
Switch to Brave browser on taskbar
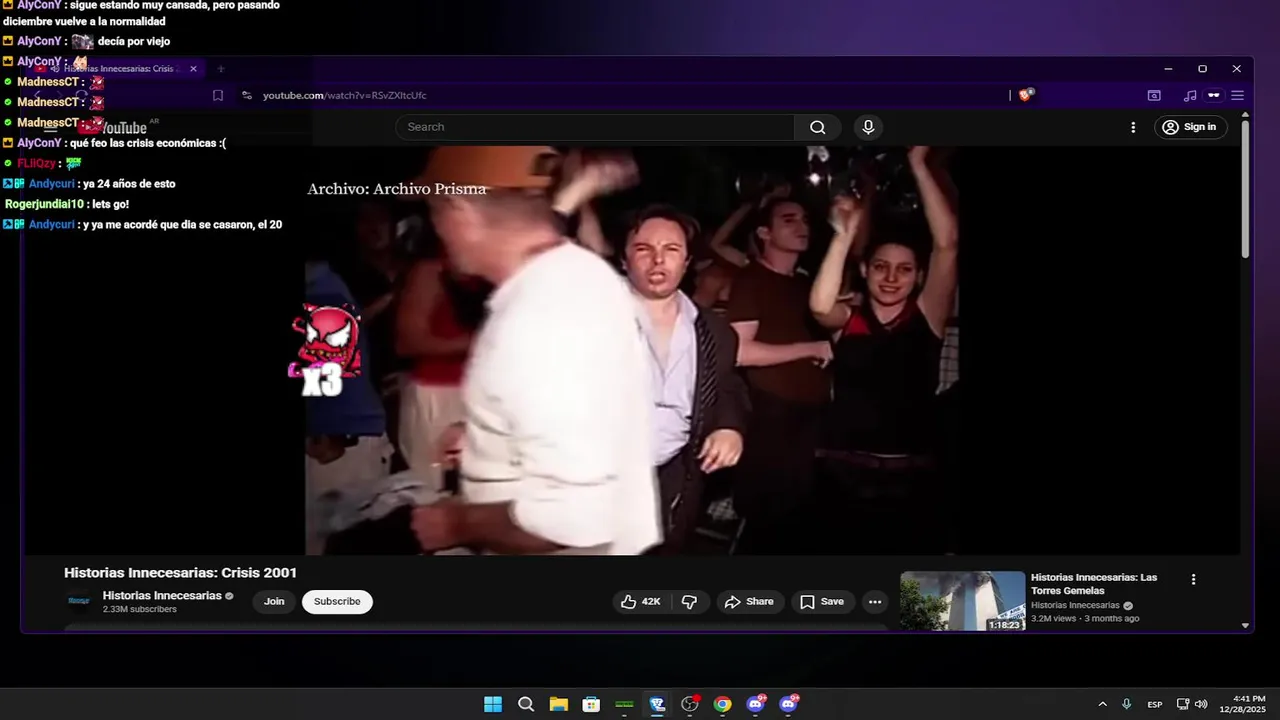[657, 704]
